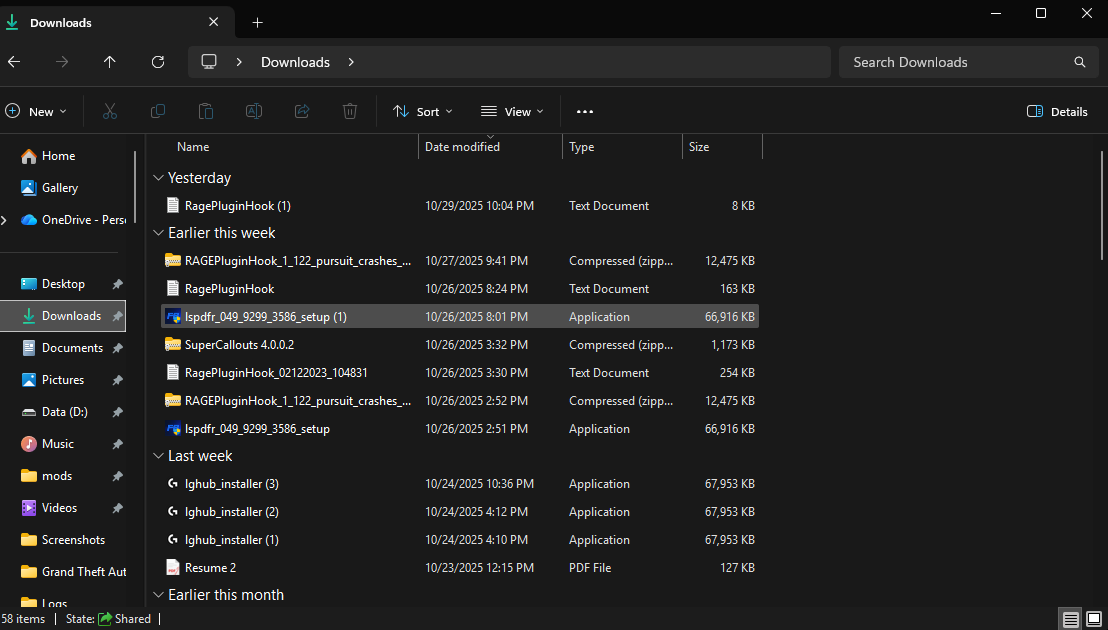Screen dimensions: 1108x630
Task: Unpin the mods folder from Quick access
Action: tap(117, 476)
